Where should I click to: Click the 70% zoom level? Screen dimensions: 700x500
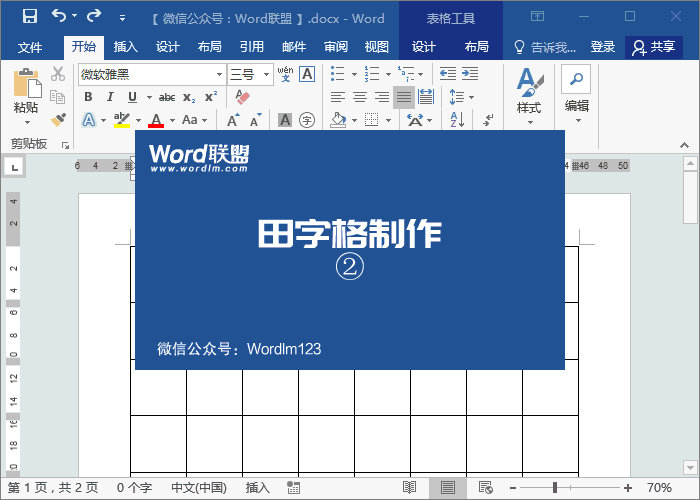(659, 488)
